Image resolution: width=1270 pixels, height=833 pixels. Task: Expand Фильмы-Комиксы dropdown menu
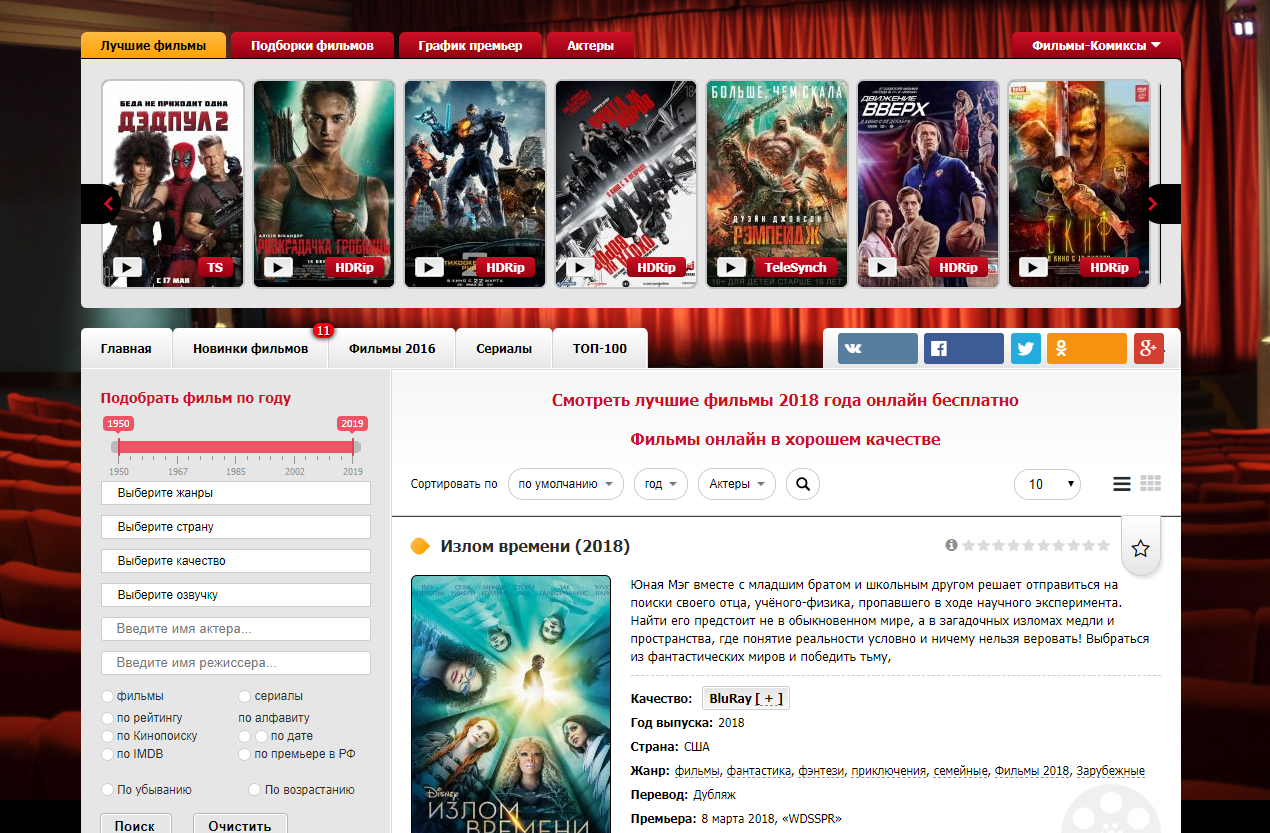click(1097, 45)
